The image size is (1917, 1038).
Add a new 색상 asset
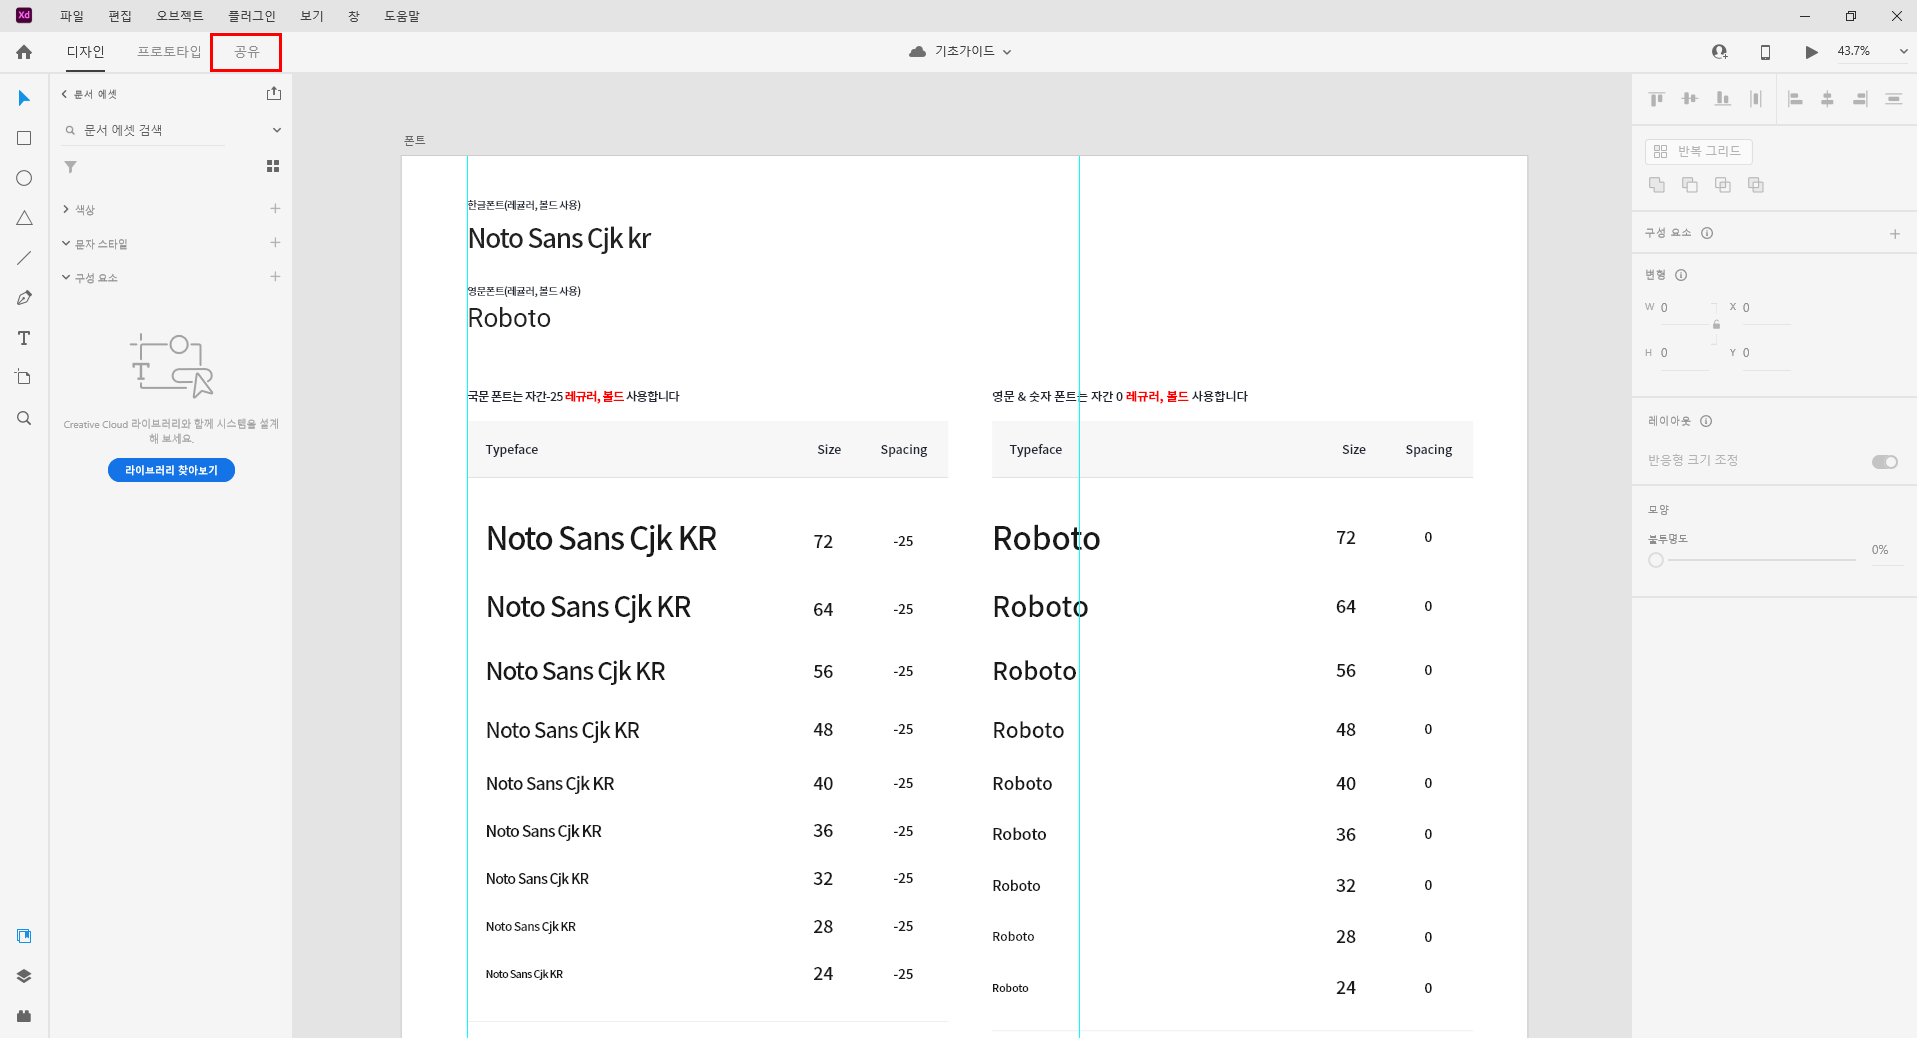pyautogui.click(x=275, y=209)
